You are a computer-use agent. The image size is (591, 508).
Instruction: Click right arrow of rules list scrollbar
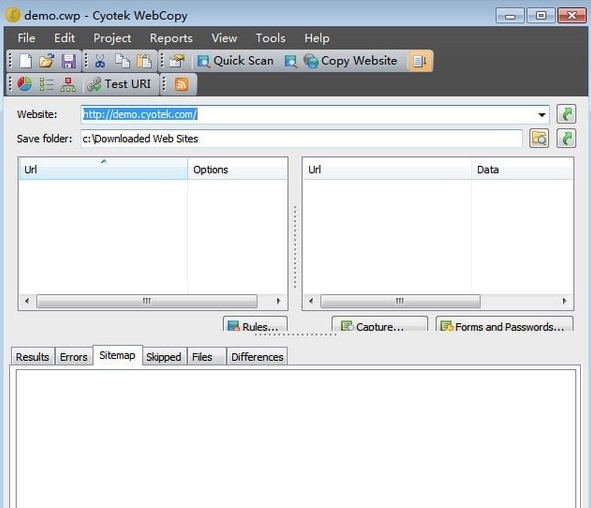[279, 301]
